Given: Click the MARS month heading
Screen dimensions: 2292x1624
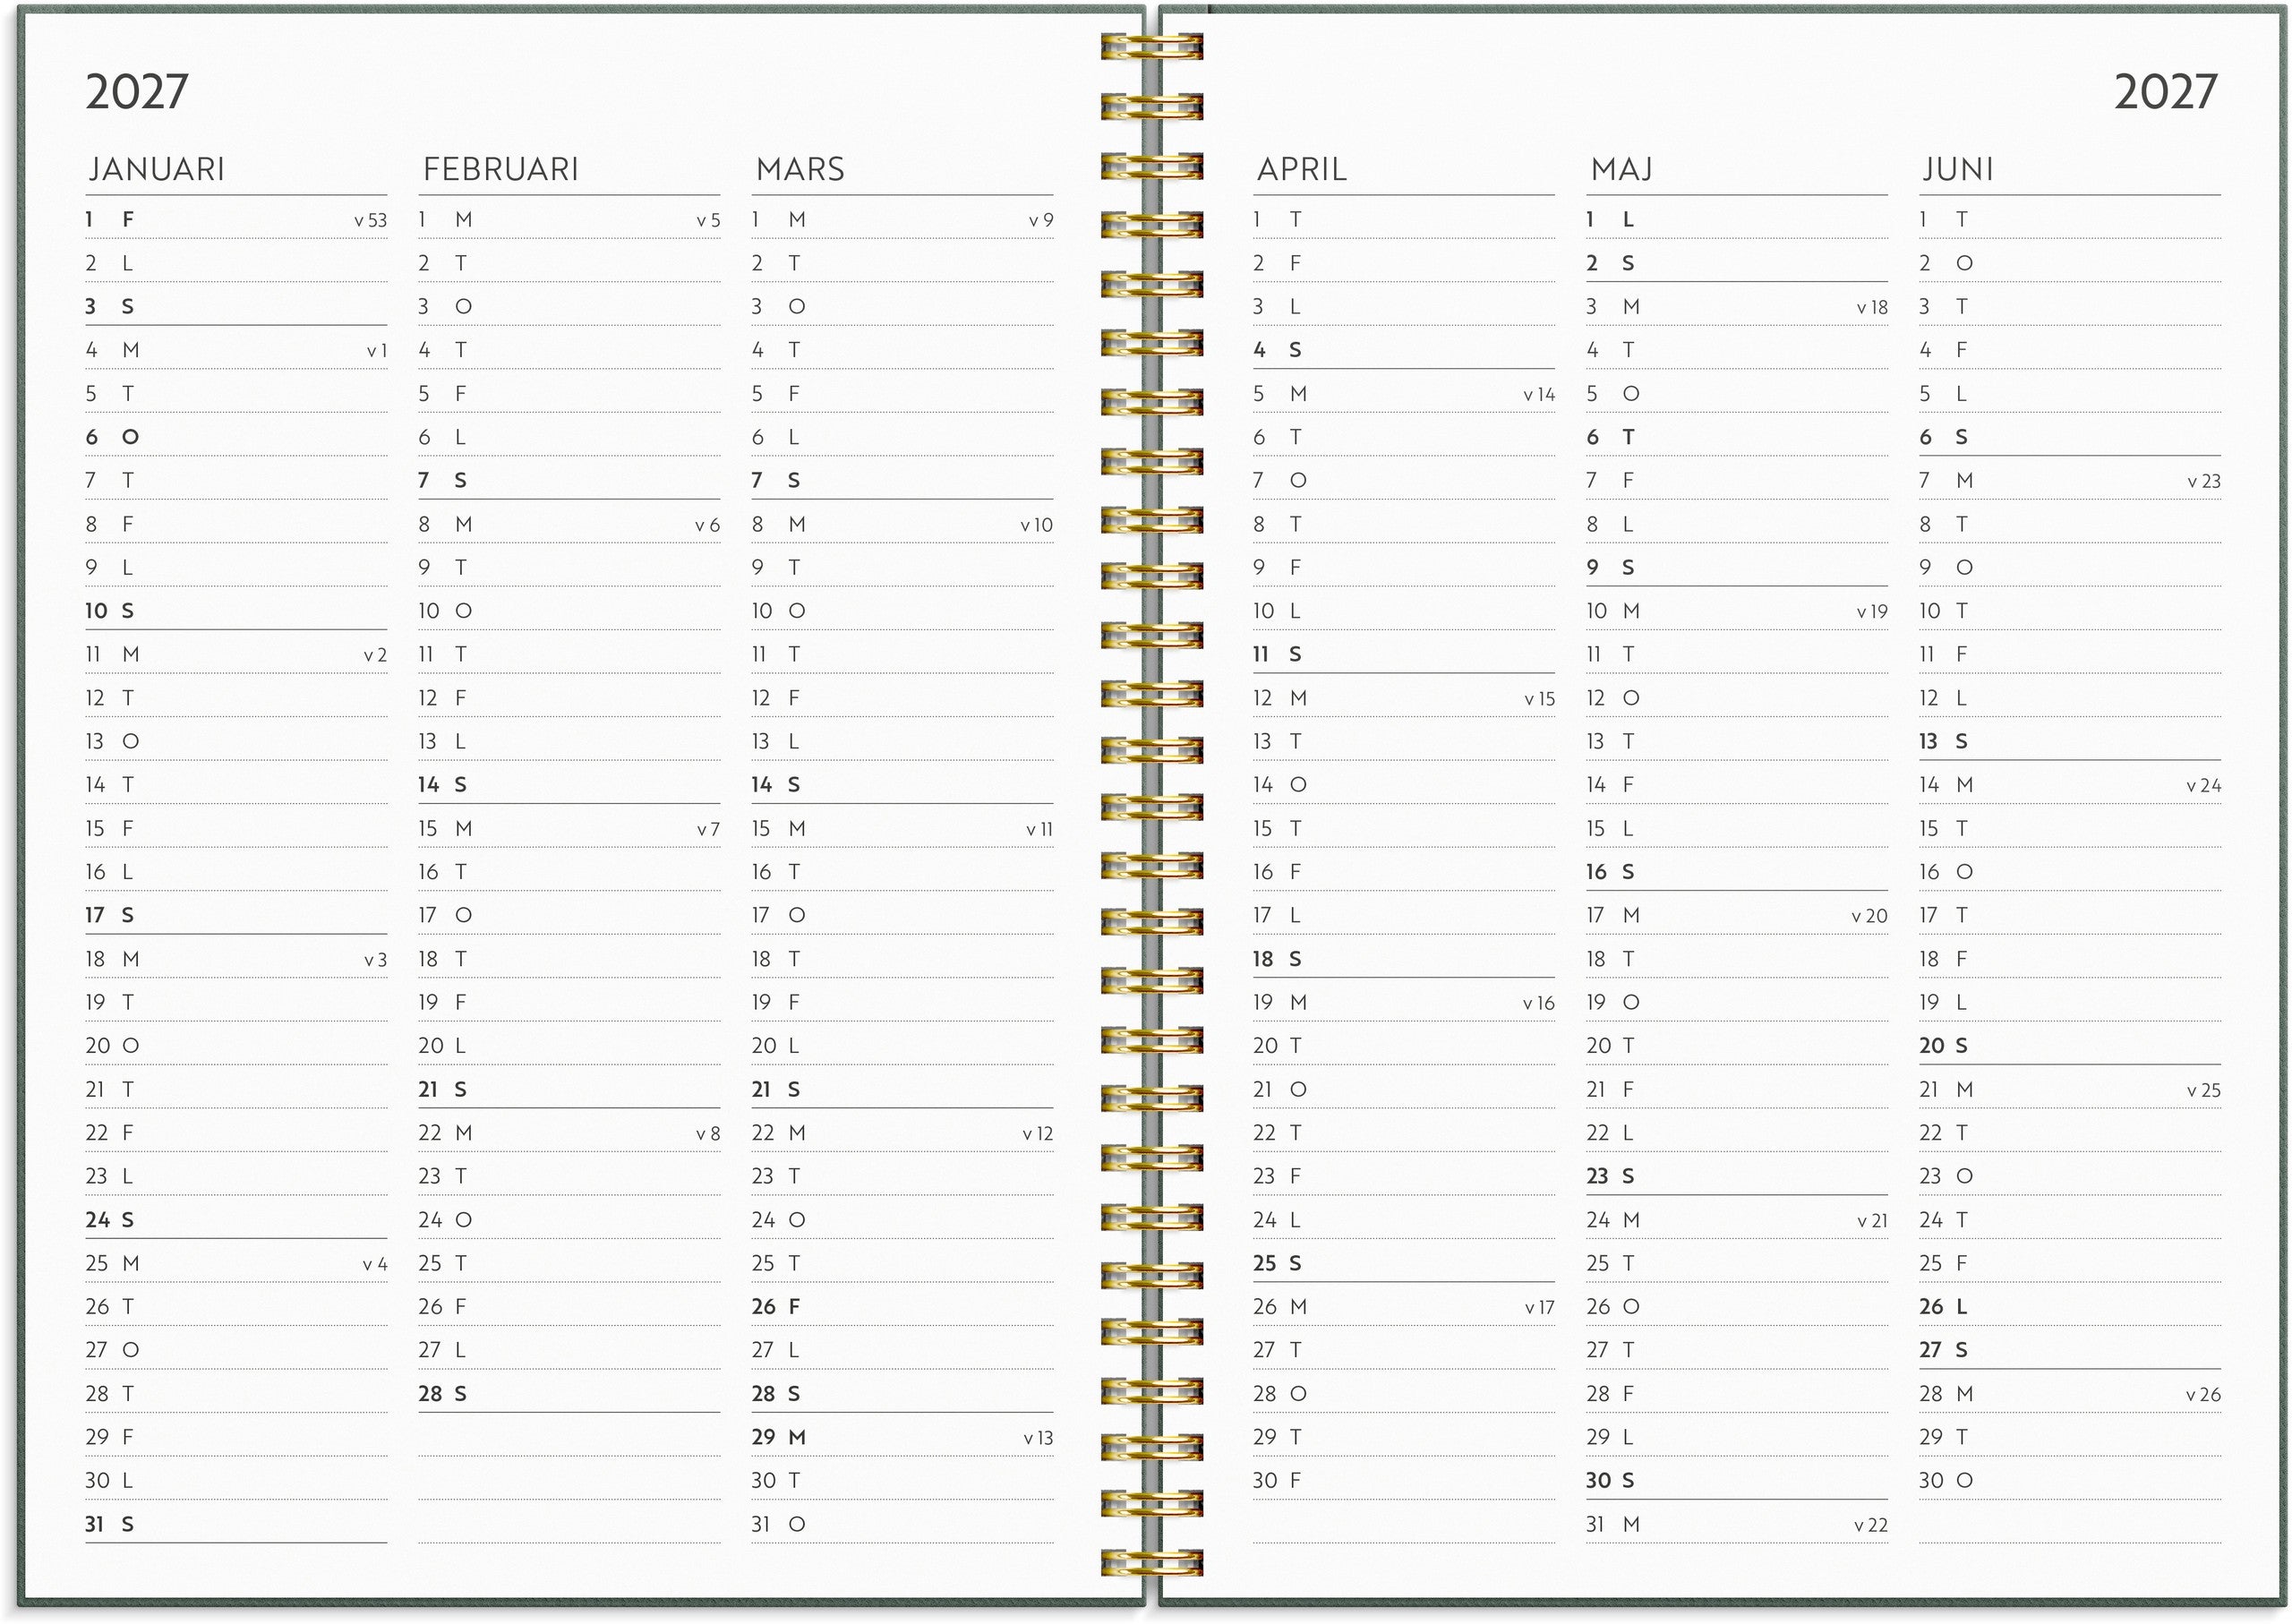Looking at the screenshot, I should (800, 169).
